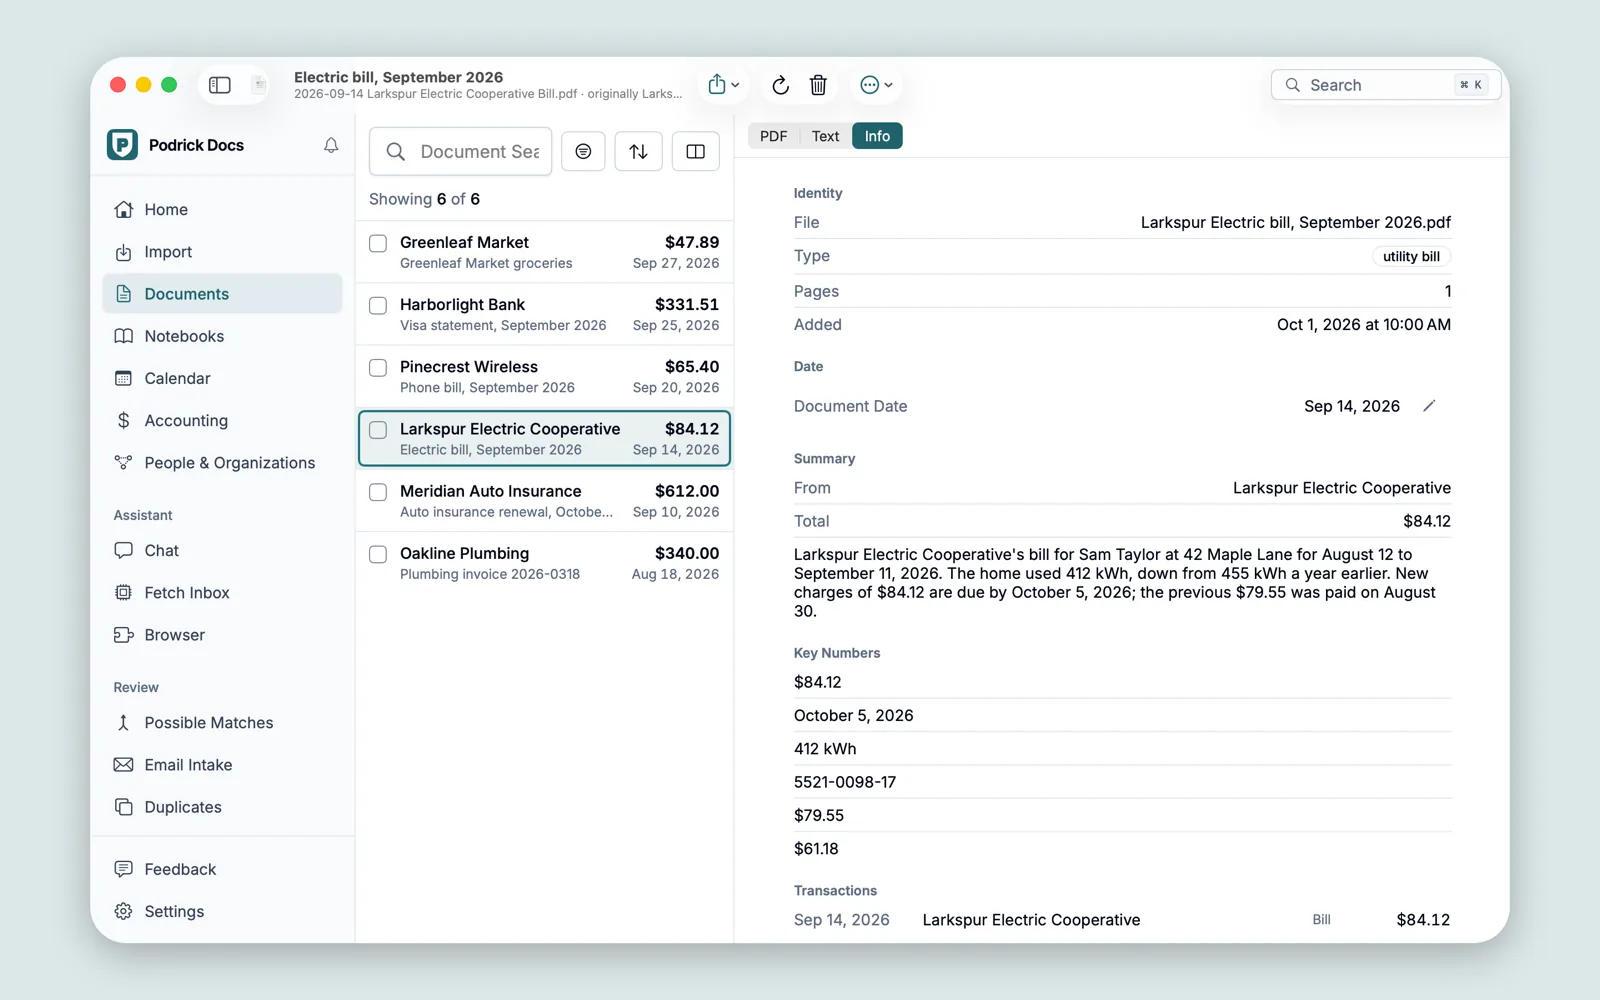Open the Browser item
The image size is (1600, 1000).
tap(222, 635)
